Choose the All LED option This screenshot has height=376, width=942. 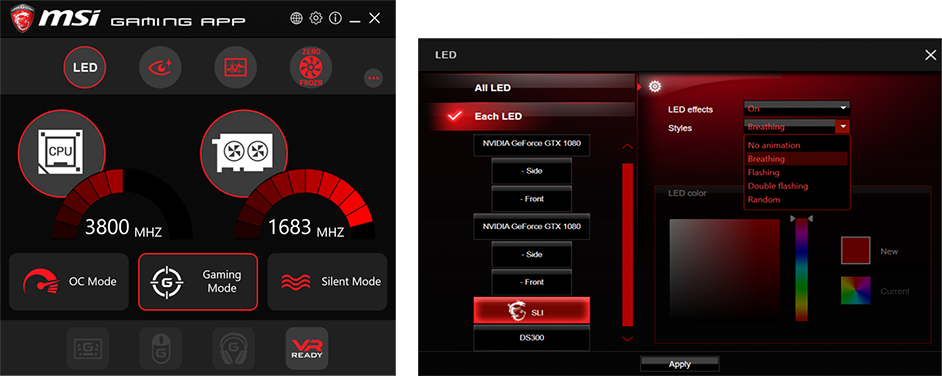[x=492, y=88]
